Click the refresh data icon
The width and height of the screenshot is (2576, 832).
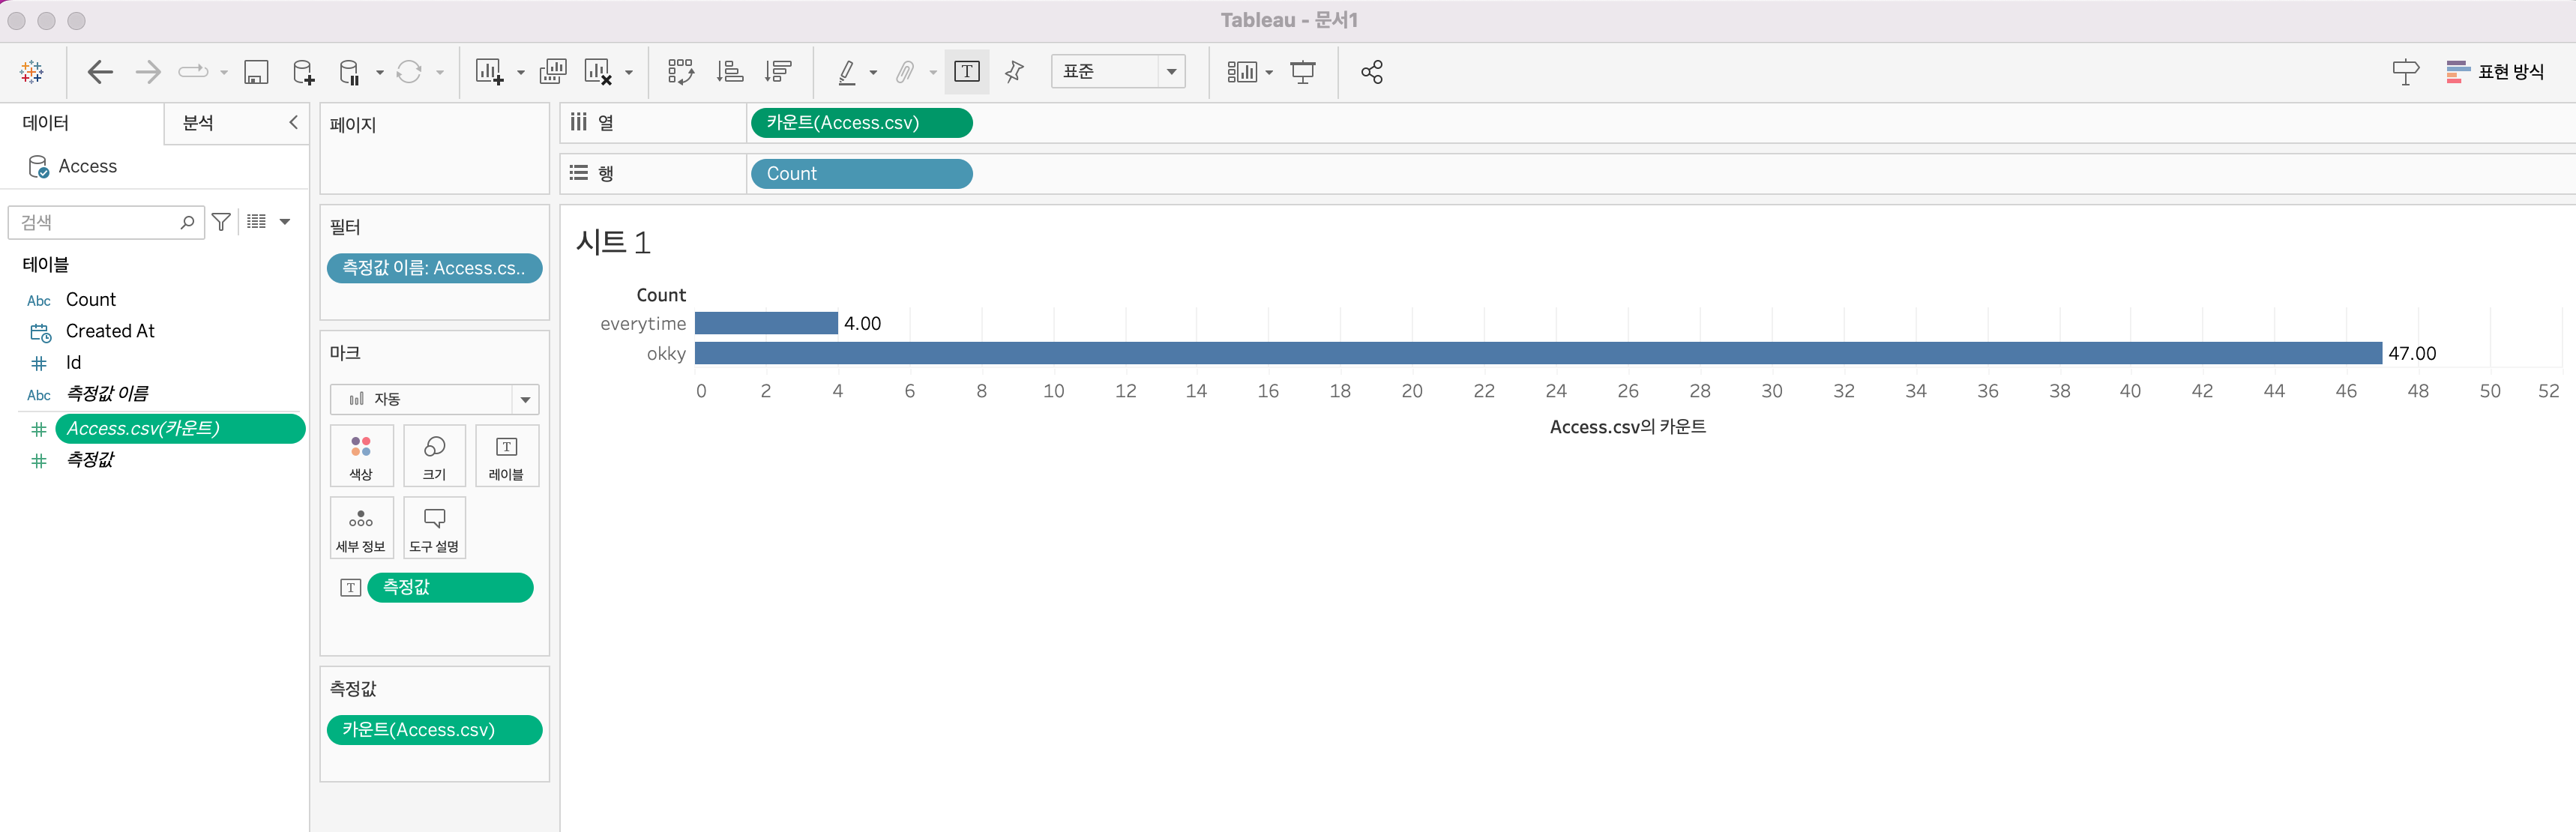[409, 71]
